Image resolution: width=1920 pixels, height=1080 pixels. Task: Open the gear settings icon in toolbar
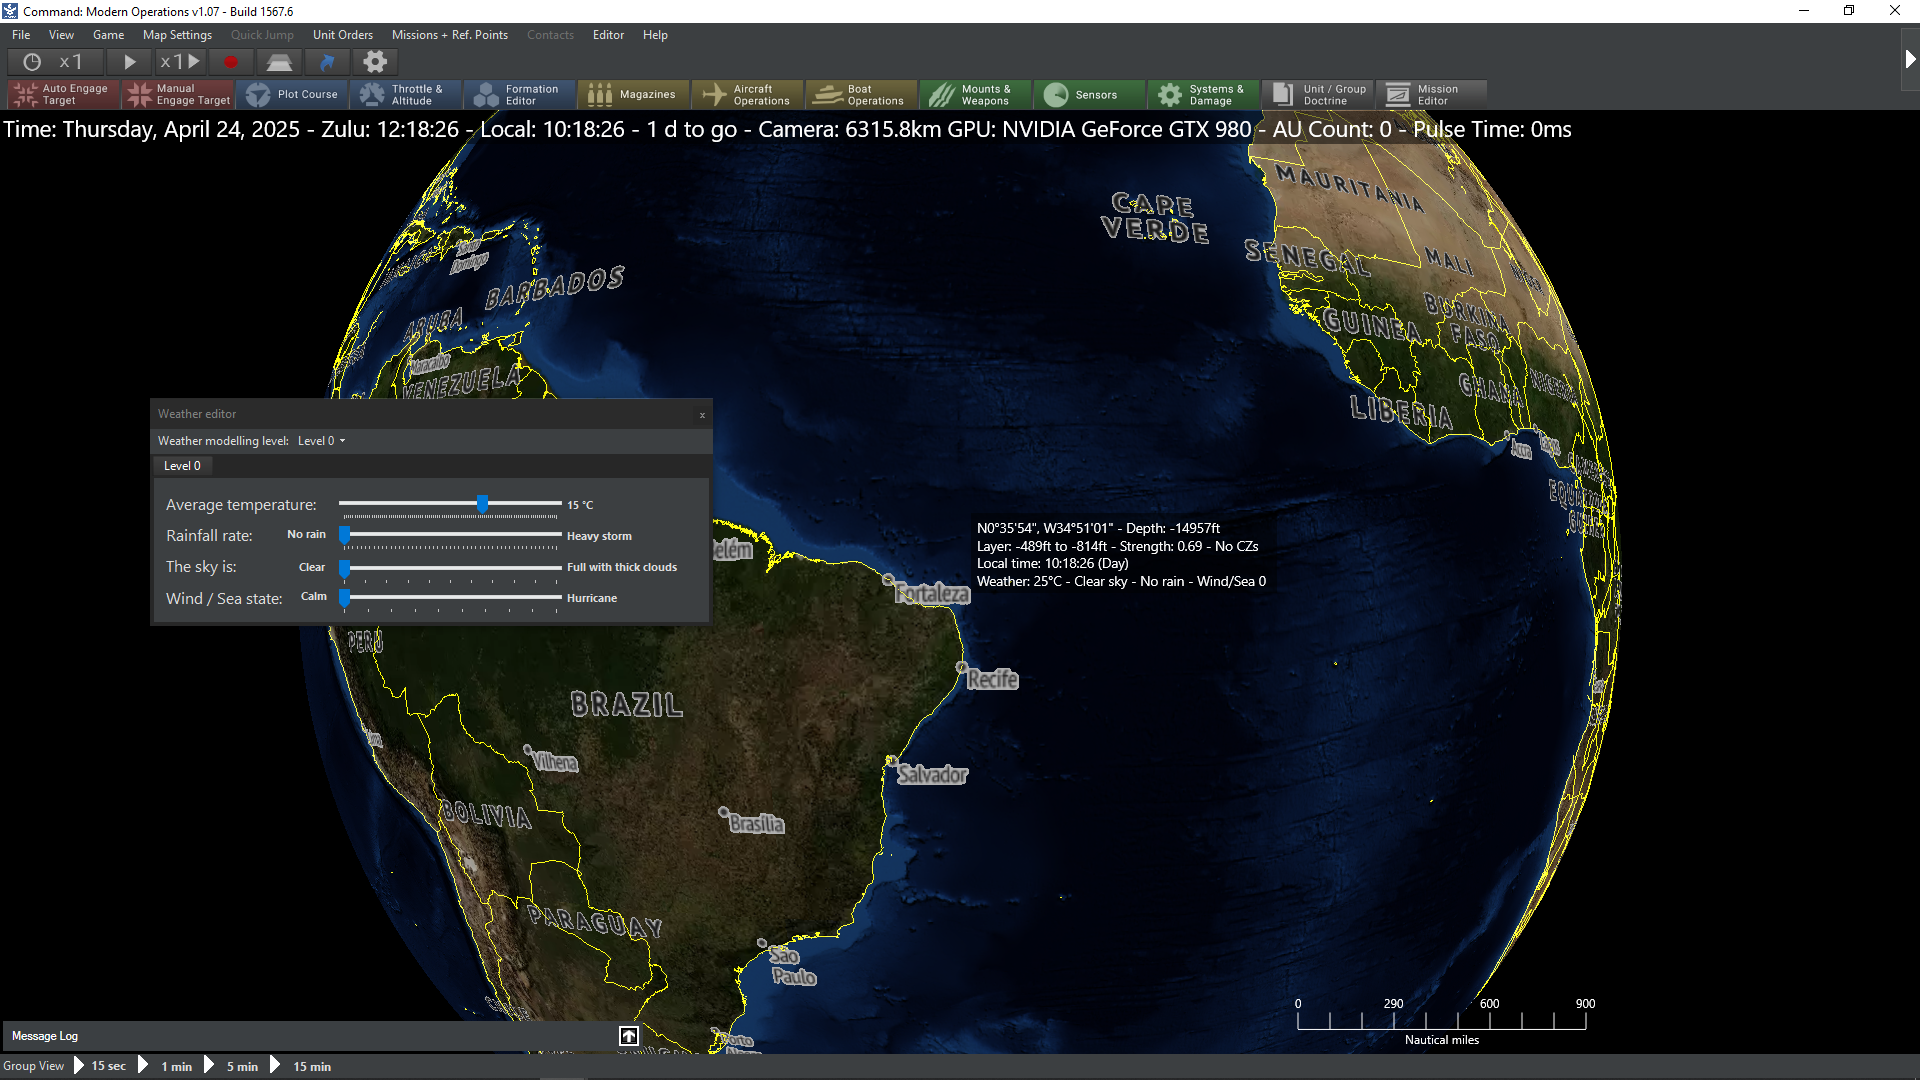(375, 62)
